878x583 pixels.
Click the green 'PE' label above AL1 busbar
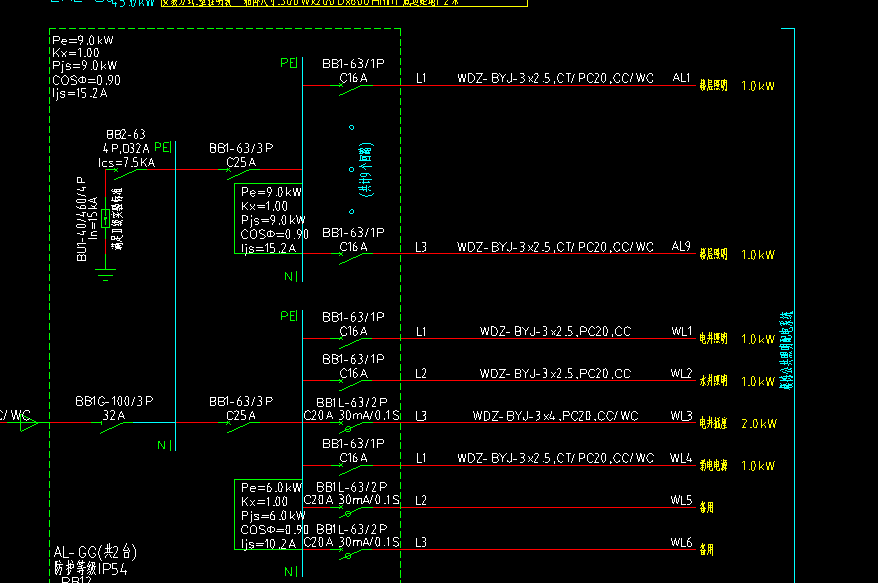click(288, 63)
